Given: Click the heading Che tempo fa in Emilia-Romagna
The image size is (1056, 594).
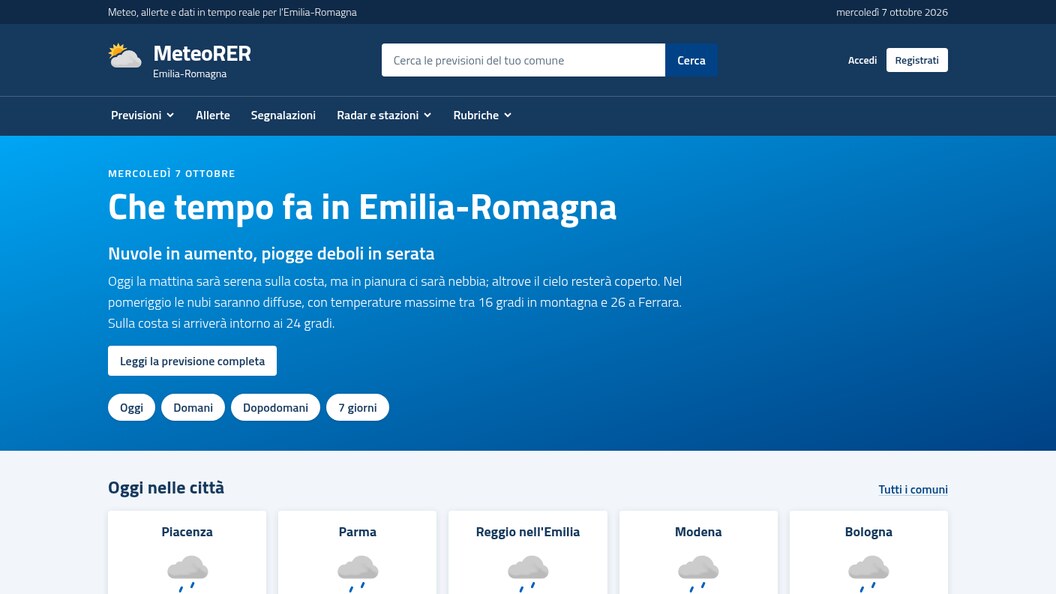Looking at the screenshot, I should [x=362, y=207].
